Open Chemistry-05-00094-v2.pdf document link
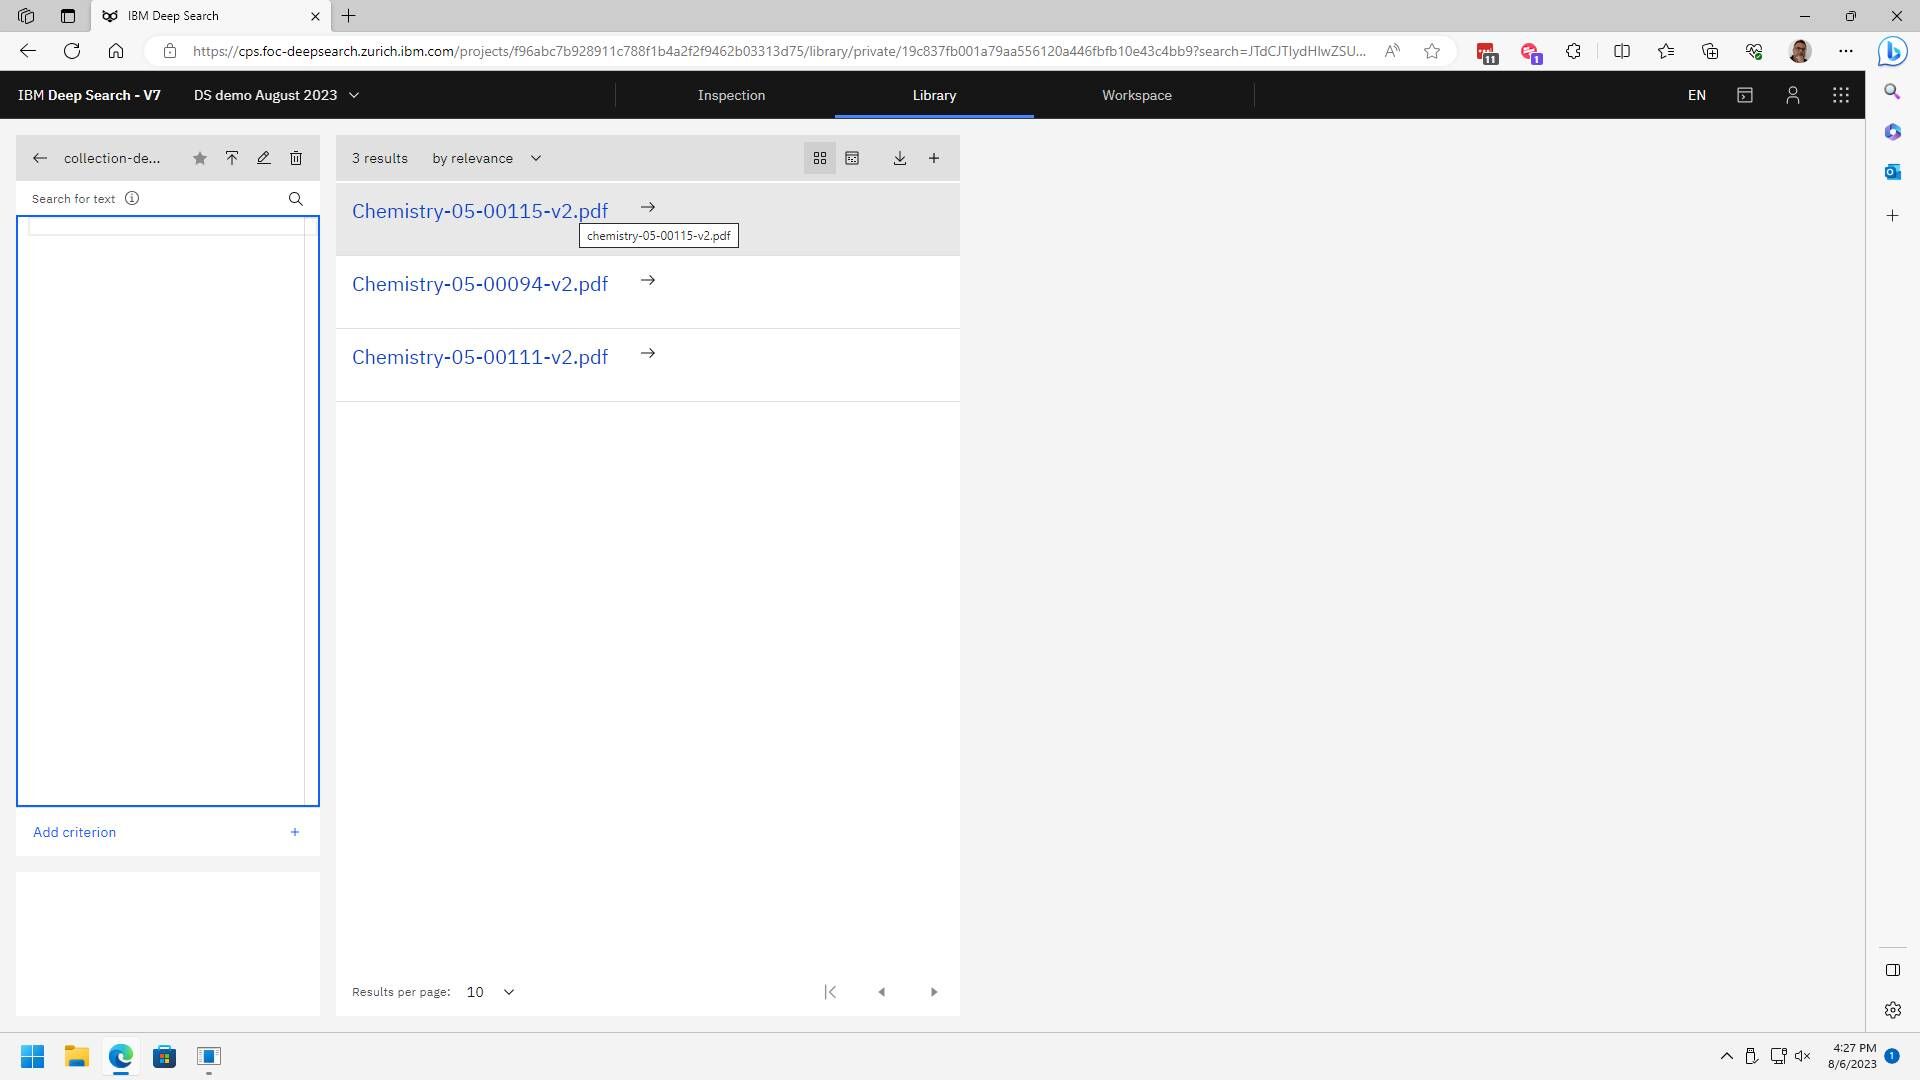The height and width of the screenshot is (1080, 1920). [x=480, y=284]
